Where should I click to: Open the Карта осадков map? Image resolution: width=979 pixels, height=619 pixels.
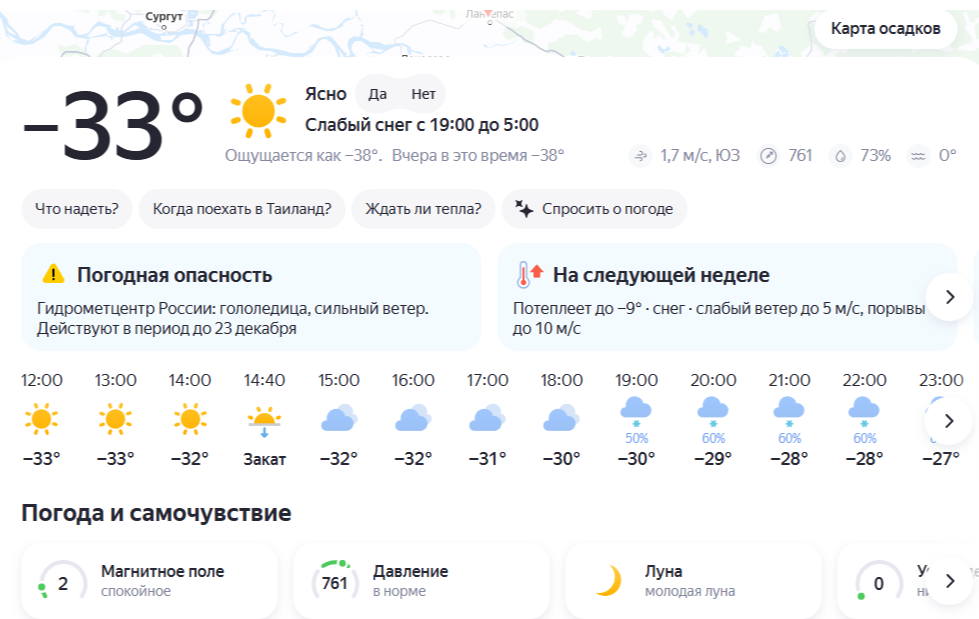[885, 29]
